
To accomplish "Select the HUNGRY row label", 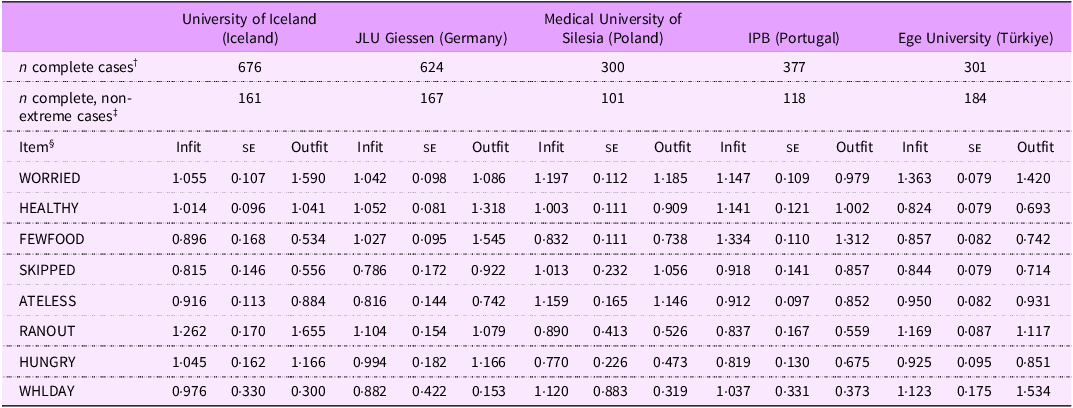I will 47,362.
